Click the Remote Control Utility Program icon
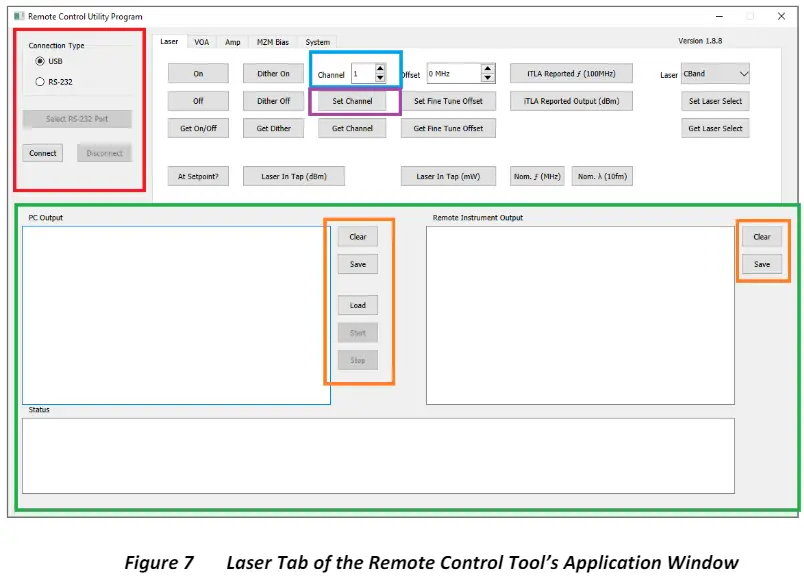 (x=19, y=16)
